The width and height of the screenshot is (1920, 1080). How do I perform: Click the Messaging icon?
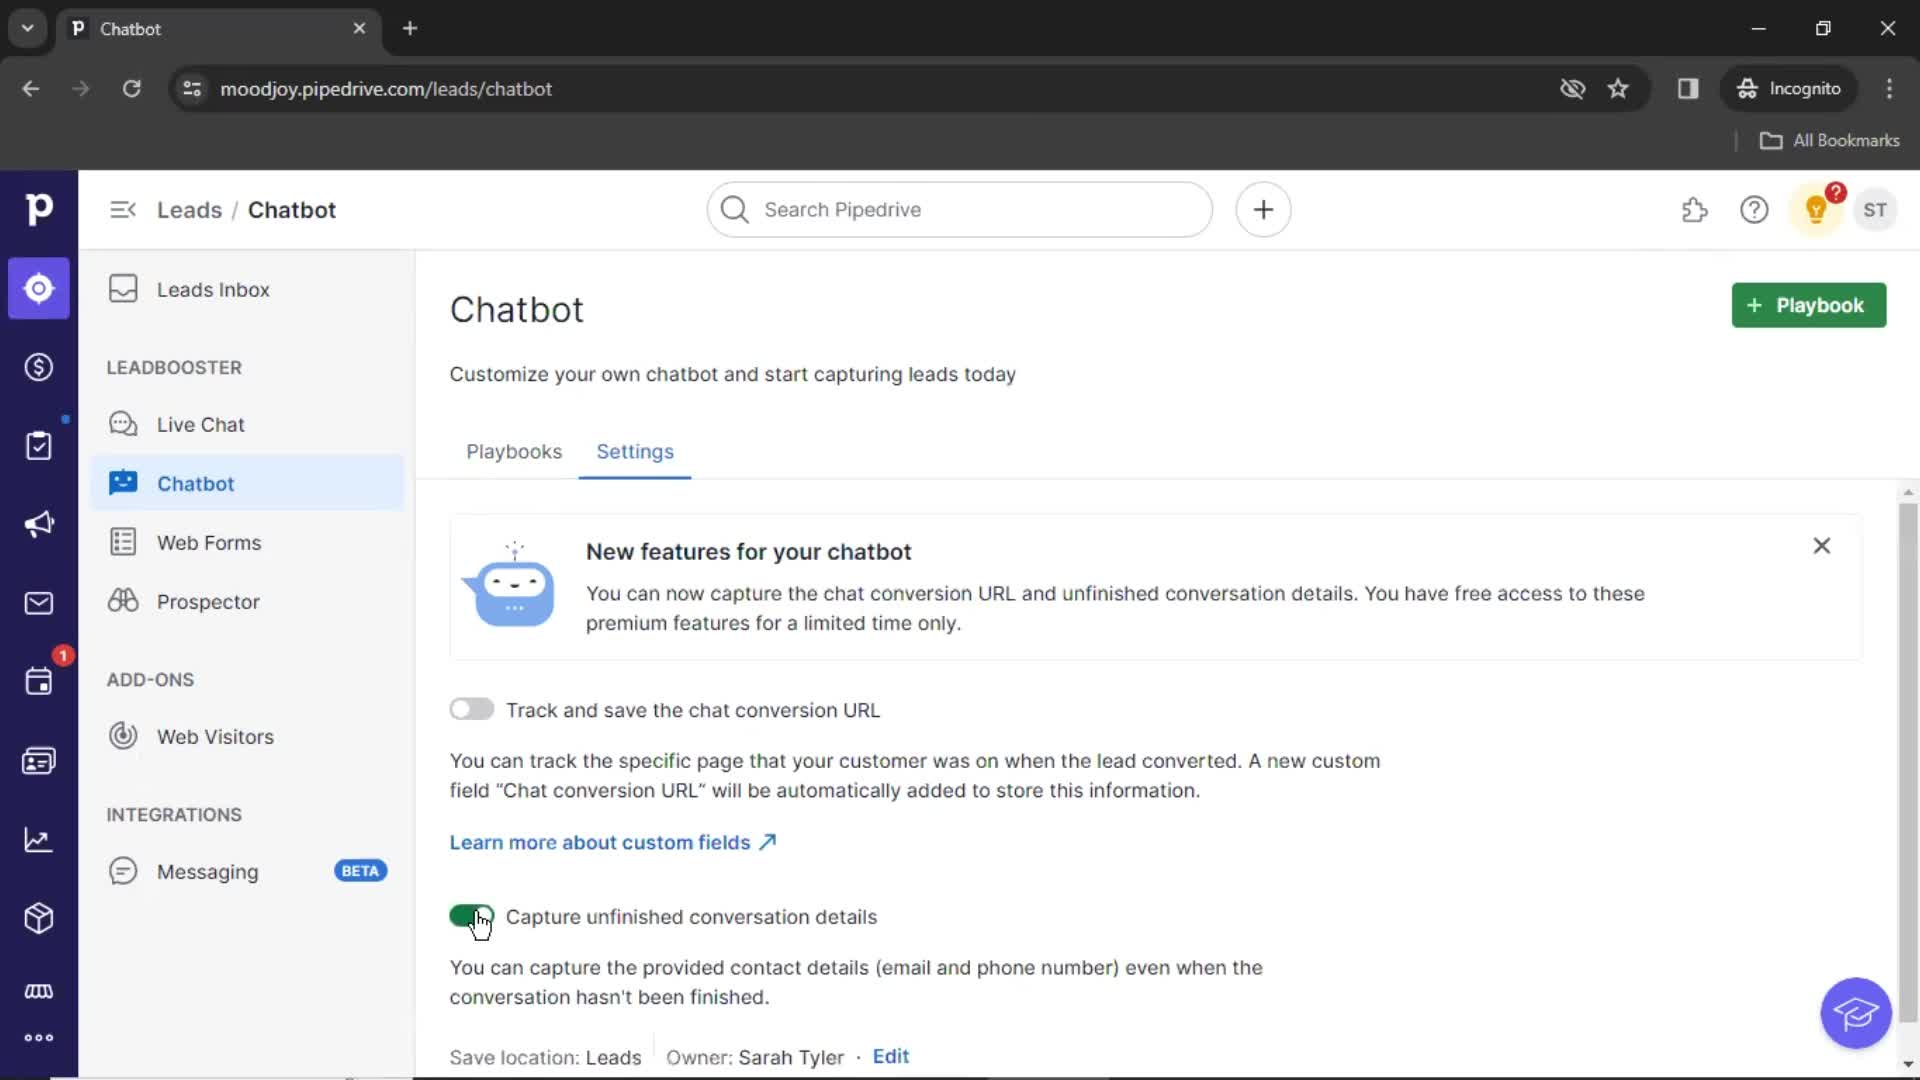pos(123,870)
